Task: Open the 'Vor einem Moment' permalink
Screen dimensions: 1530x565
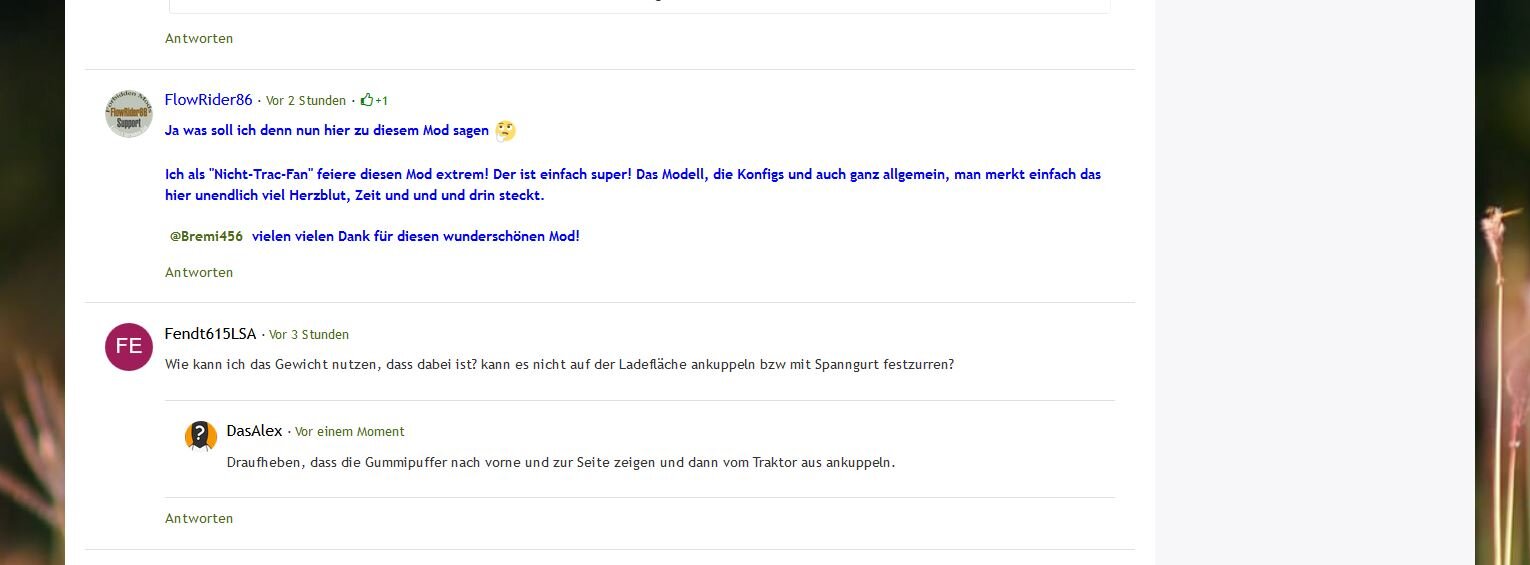Action: point(349,432)
